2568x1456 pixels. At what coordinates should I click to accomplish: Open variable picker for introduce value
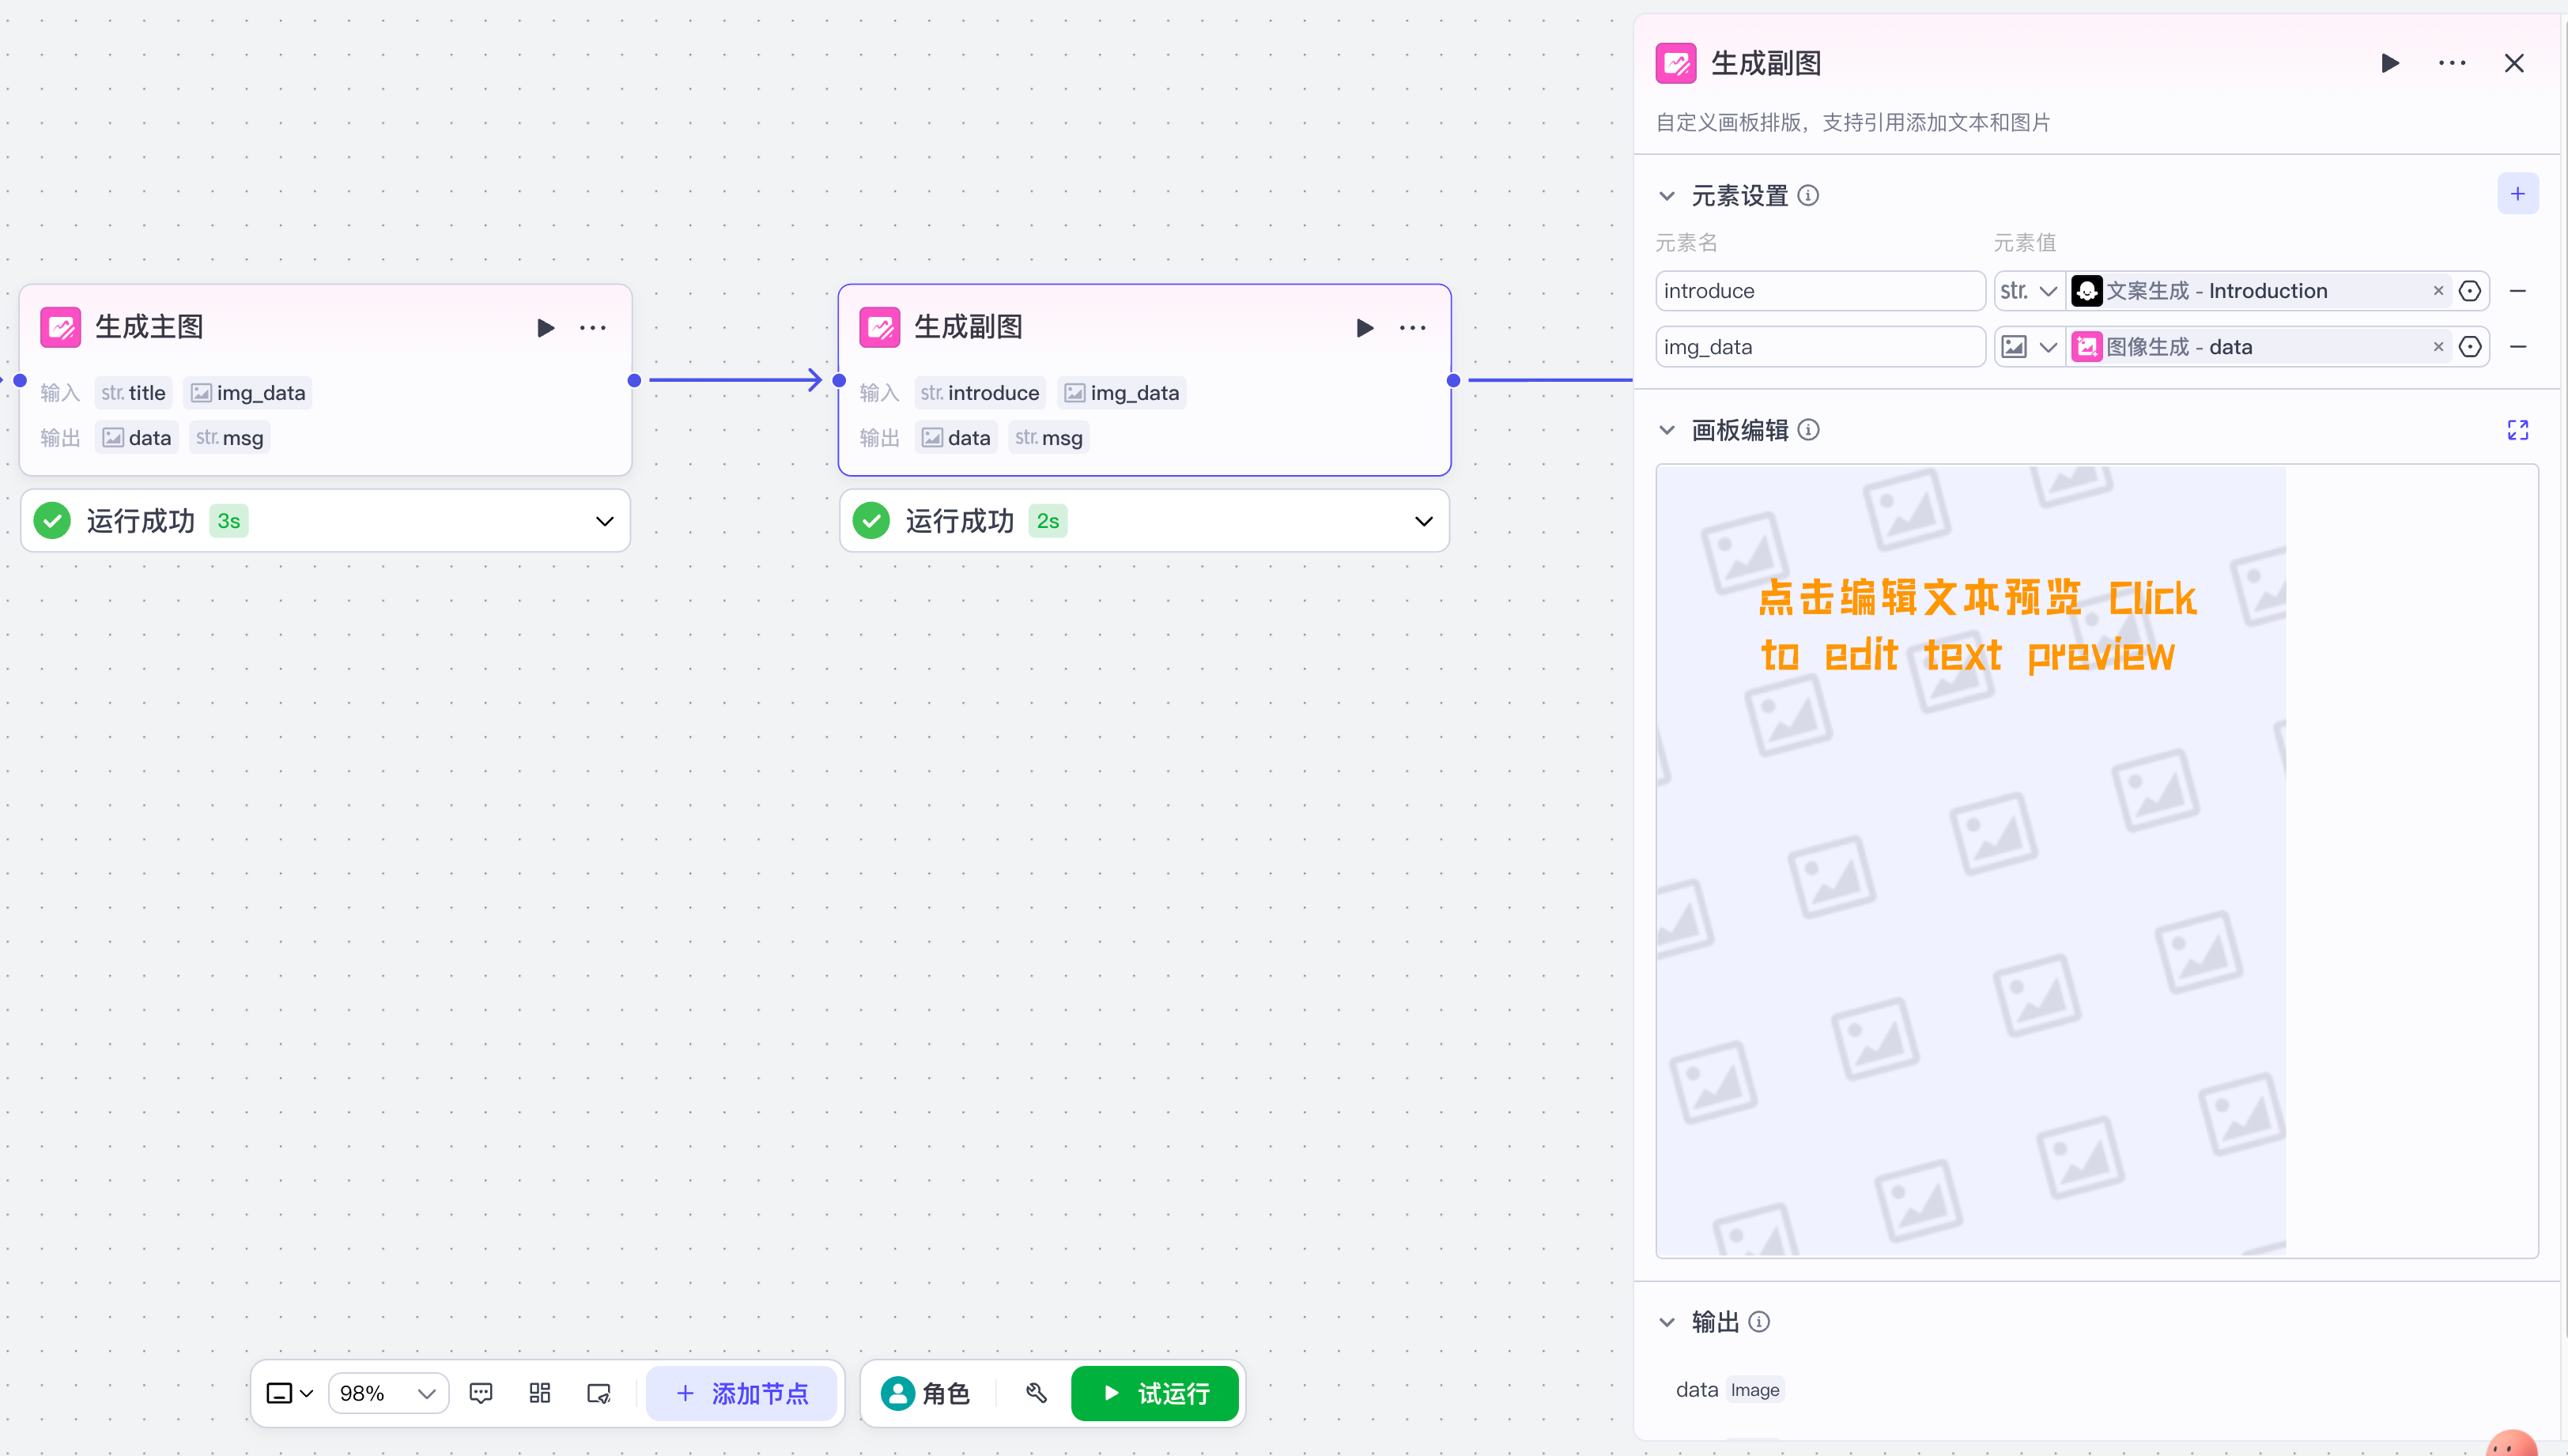(x=2469, y=291)
